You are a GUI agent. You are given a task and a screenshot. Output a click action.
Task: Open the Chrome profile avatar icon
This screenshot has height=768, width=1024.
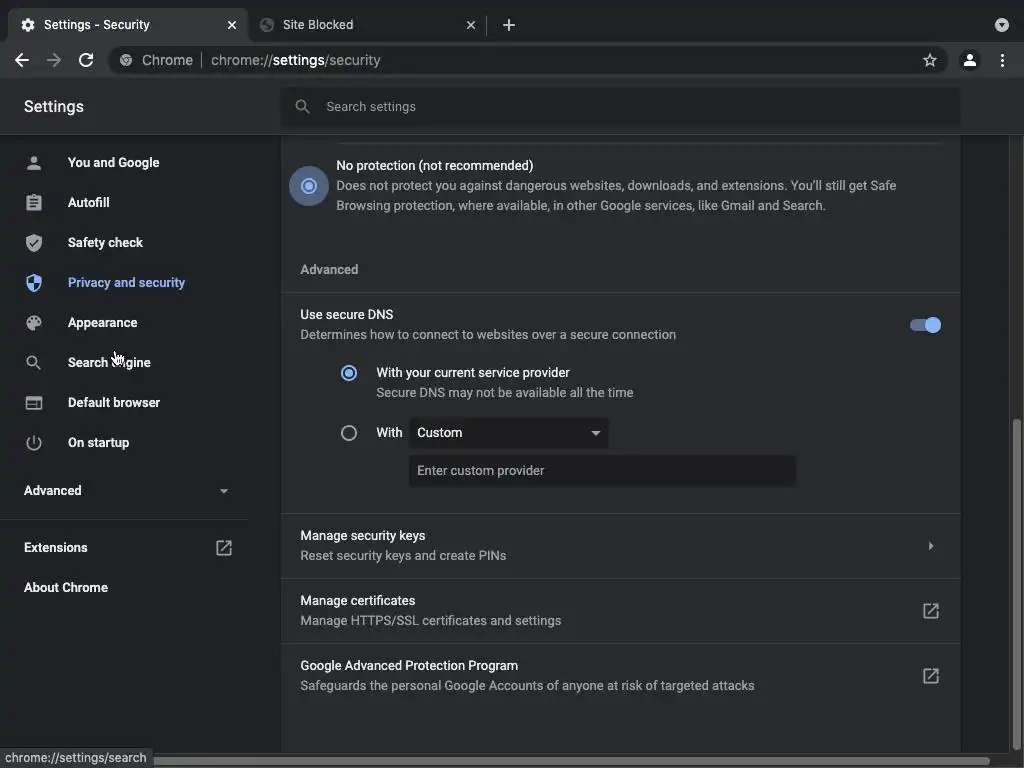point(969,60)
